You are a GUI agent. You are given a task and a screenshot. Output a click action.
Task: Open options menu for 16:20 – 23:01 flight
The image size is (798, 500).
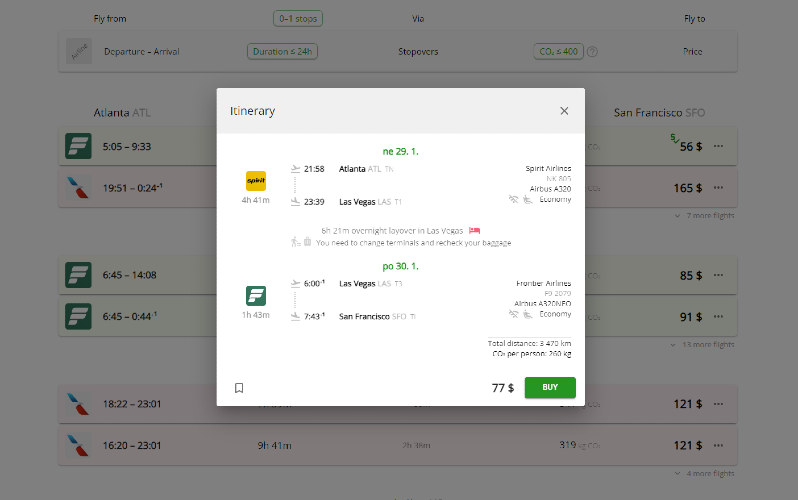718,446
